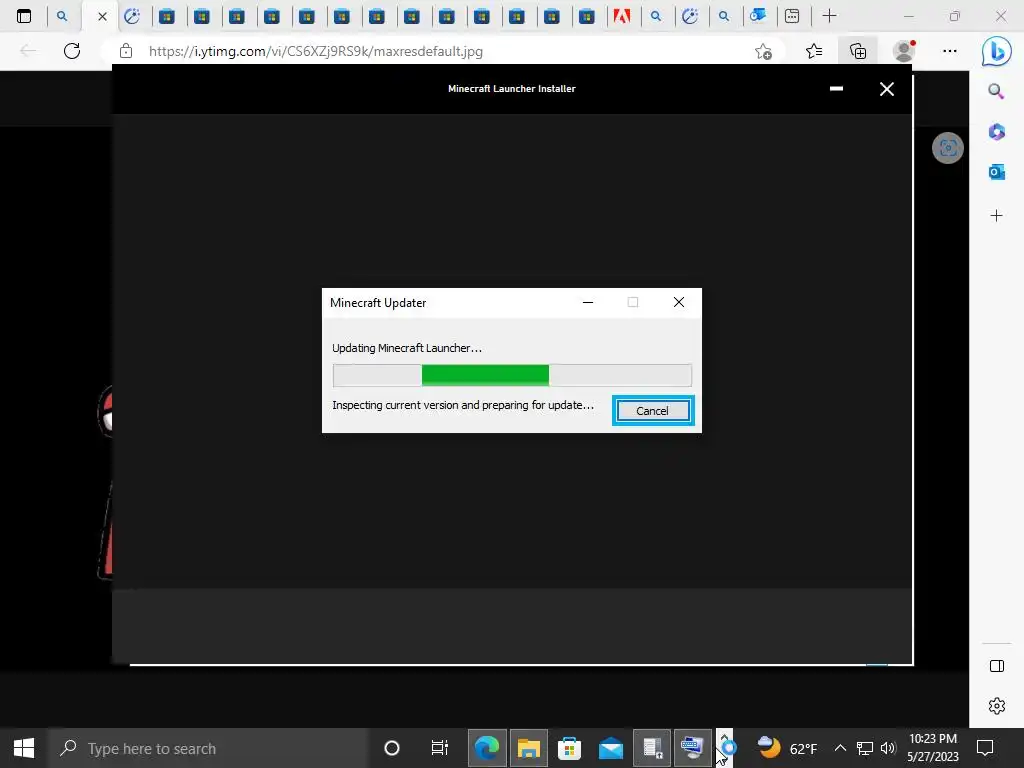This screenshot has height=768, width=1024.
Task: Open the Favorites list
Action: tap(814, 51)
